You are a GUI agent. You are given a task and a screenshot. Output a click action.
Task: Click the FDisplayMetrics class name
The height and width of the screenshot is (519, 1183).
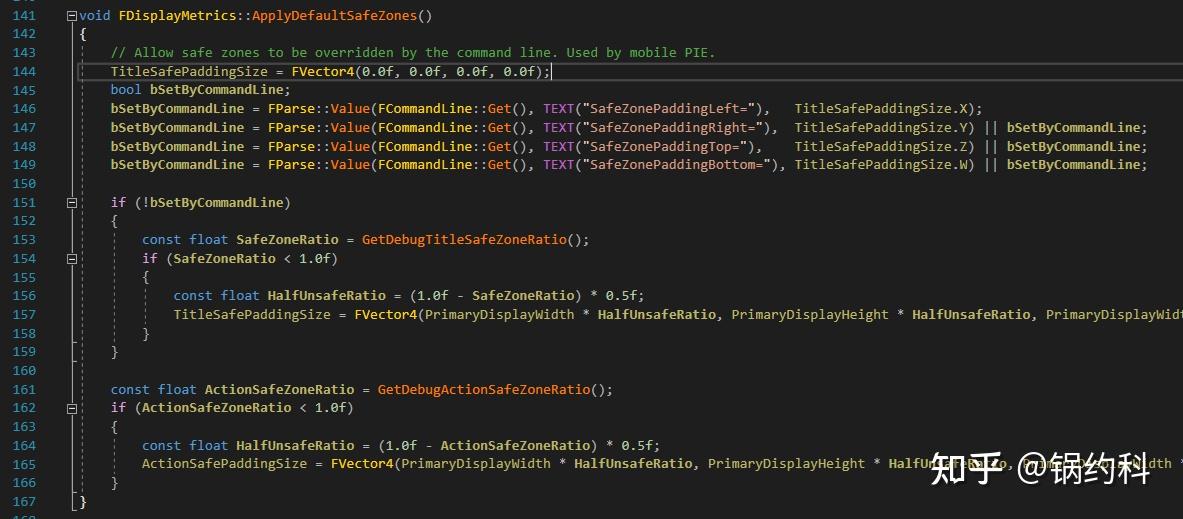(x=177, y=15)
